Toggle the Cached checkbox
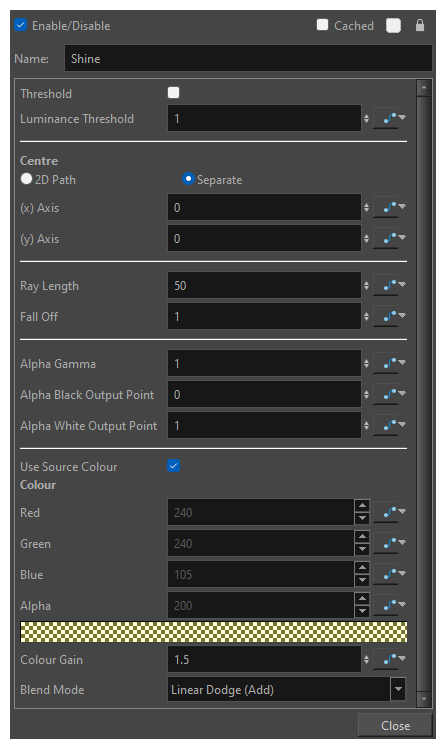 pyautogui.click(x=322, y=25)
